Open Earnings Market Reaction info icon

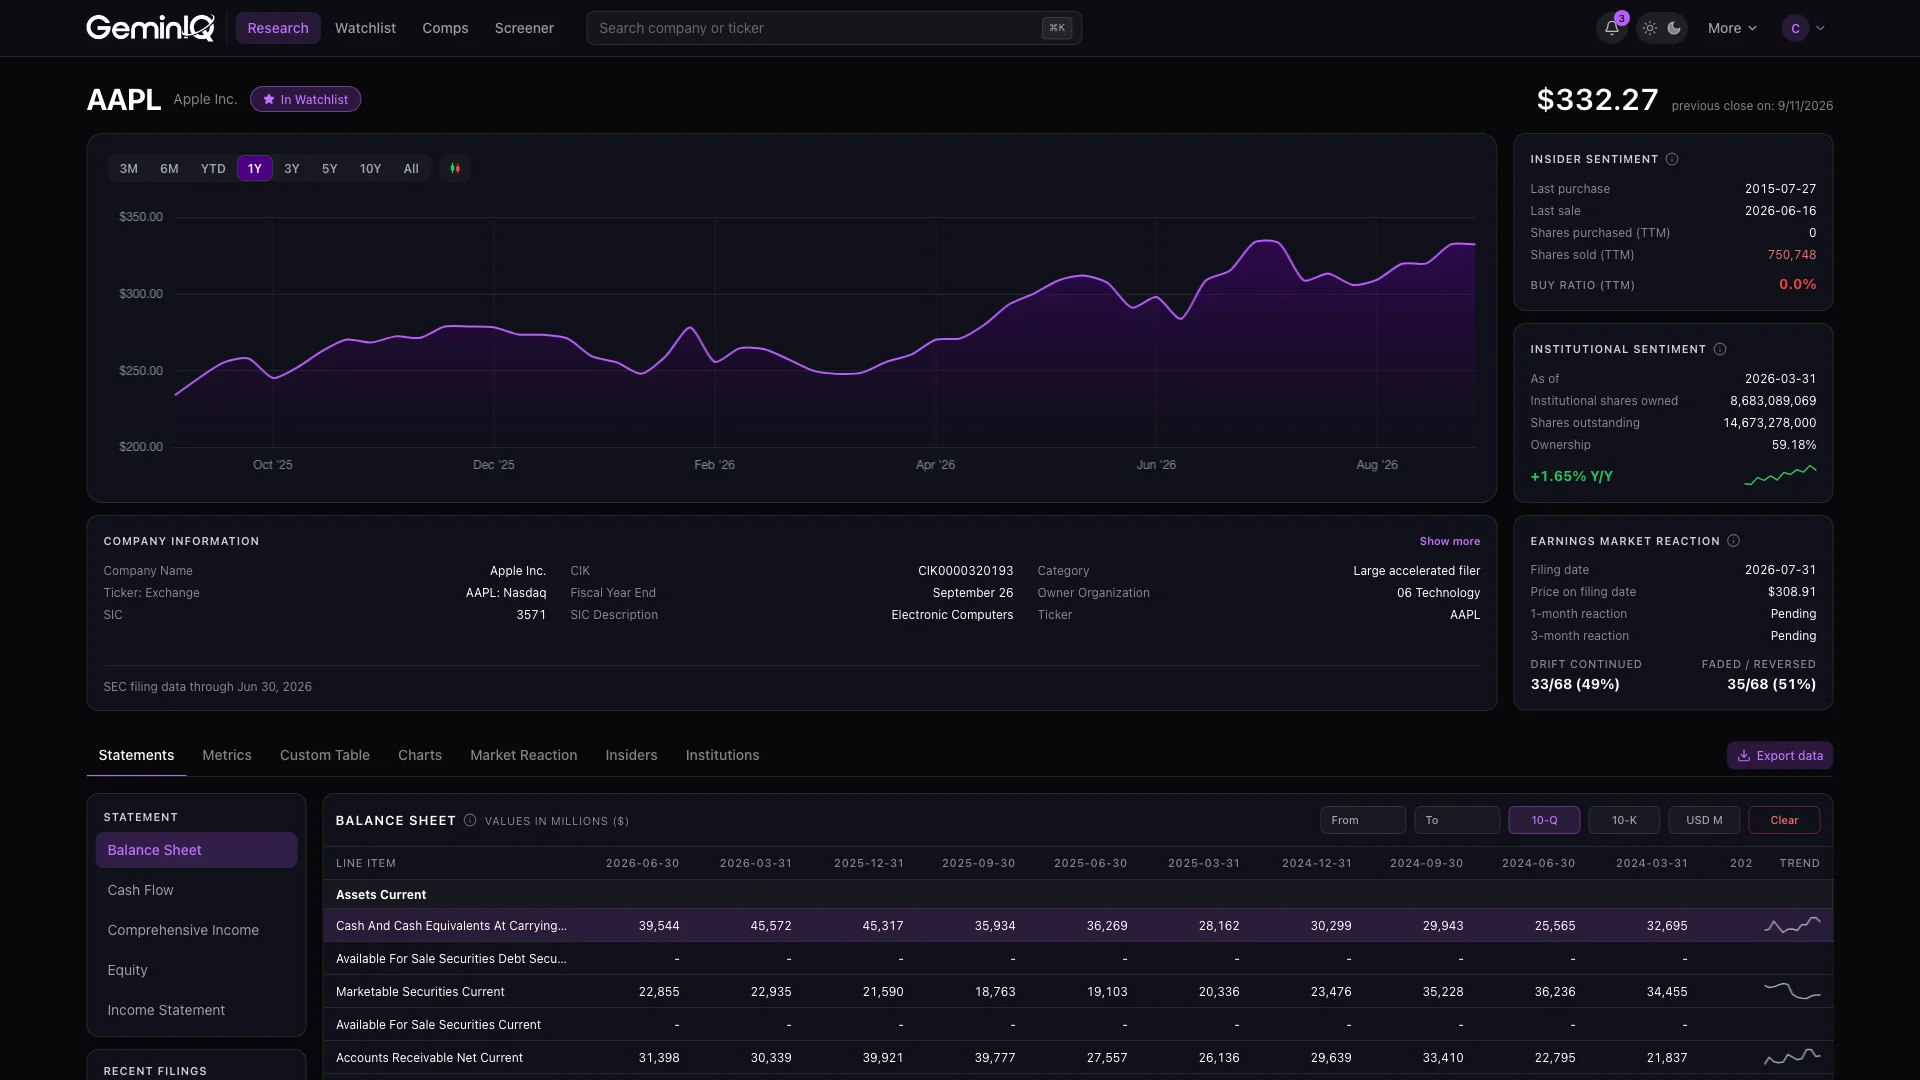tap(1733, 541)
